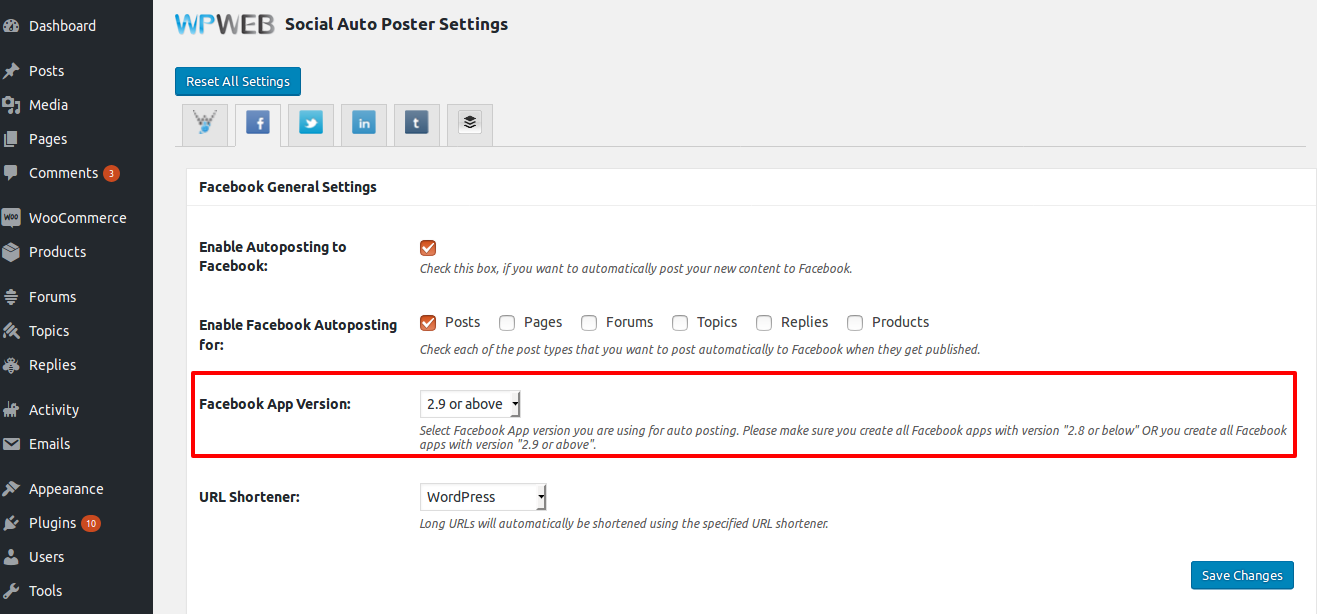Disable the Enable Autoposting to Facebook checkbox
The image size is (1317, 614).
click(428, 248)
